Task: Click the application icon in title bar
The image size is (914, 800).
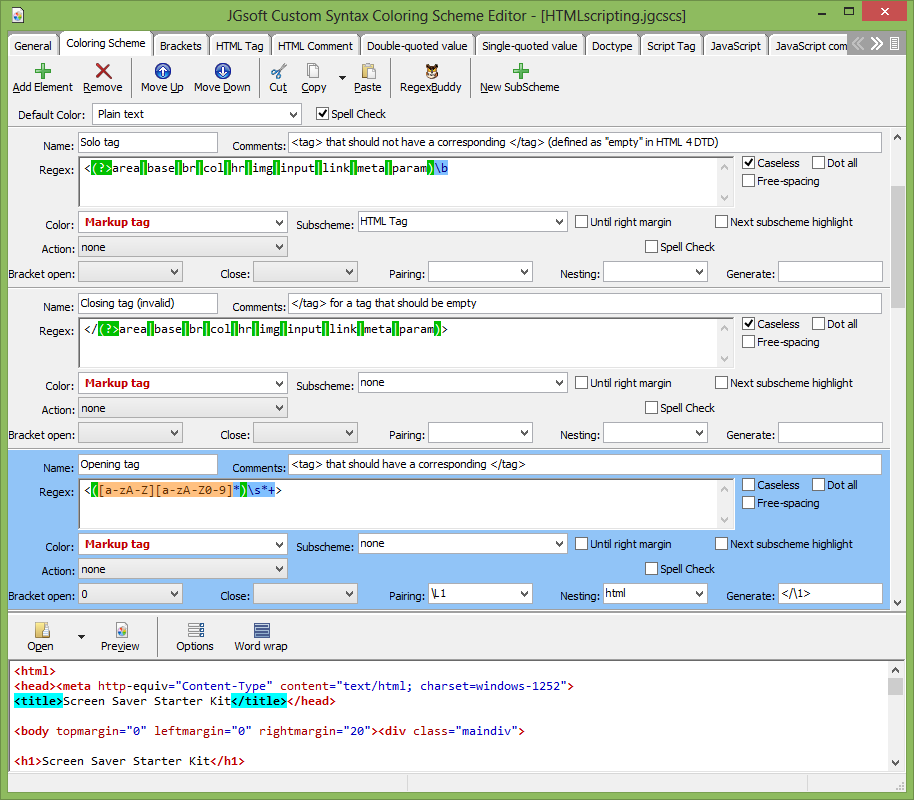Action: tap(18, 15)
